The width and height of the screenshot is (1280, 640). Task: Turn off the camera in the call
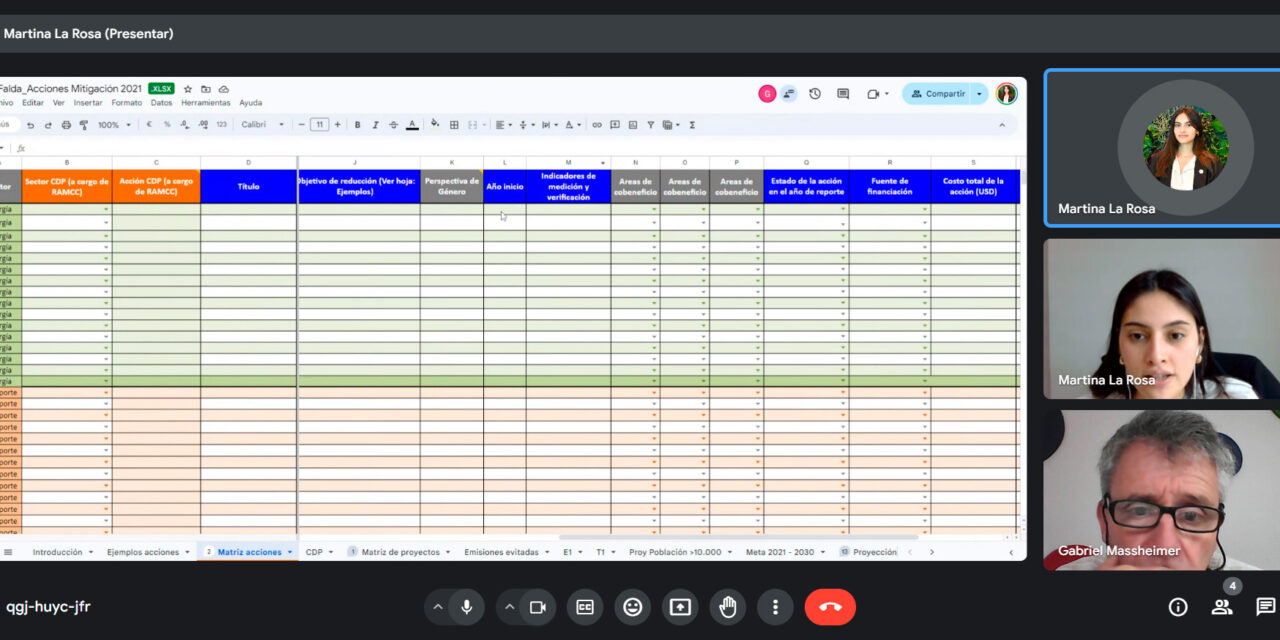(537, 607)
